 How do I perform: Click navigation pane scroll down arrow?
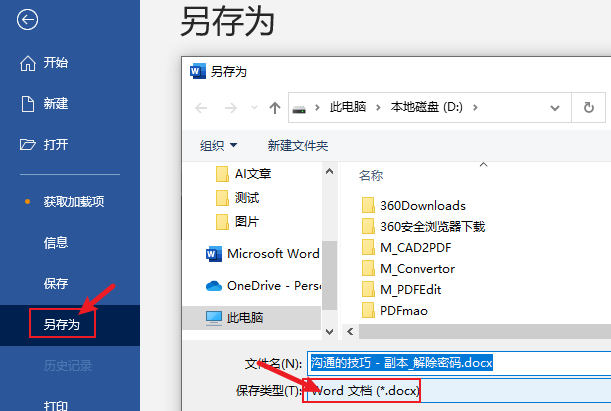pyautogui.click(x=329, y=332)
